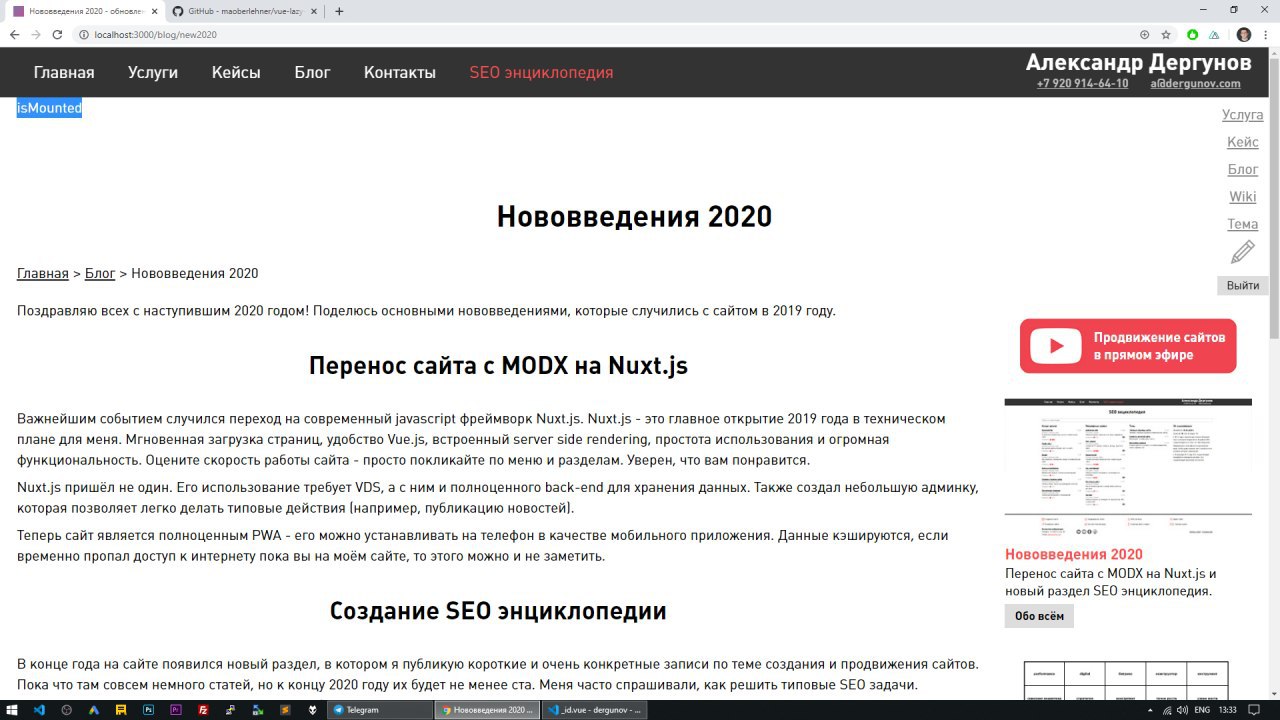Click the Александр Дергунов site title

point(1138,62)
